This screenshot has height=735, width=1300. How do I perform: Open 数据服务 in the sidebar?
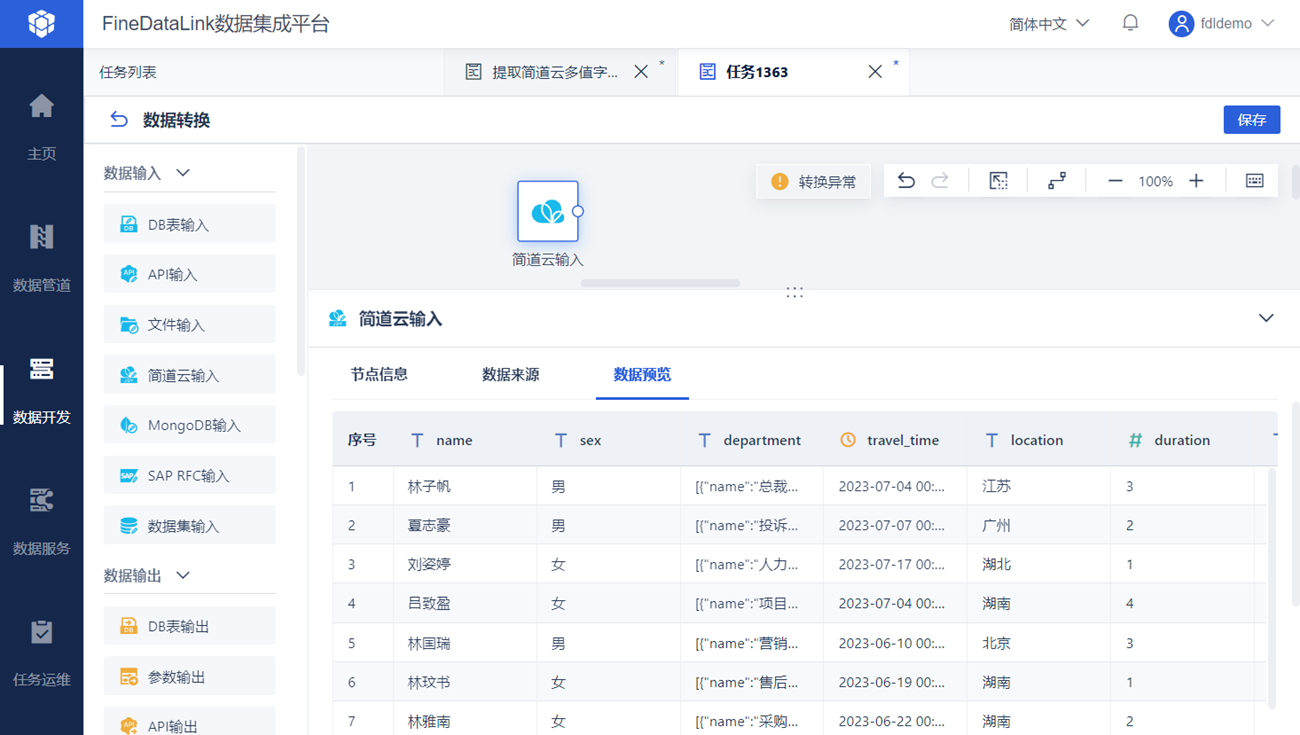(41, 521)
